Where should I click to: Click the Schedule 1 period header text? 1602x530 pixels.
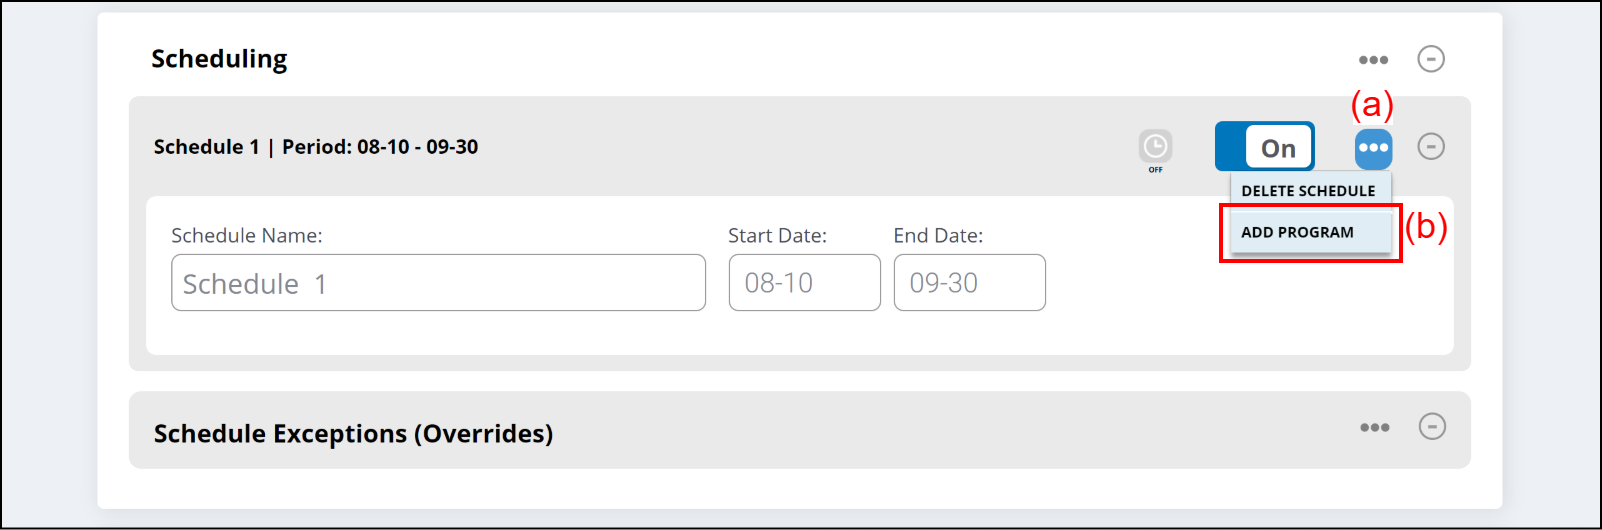tap(316, 147)
